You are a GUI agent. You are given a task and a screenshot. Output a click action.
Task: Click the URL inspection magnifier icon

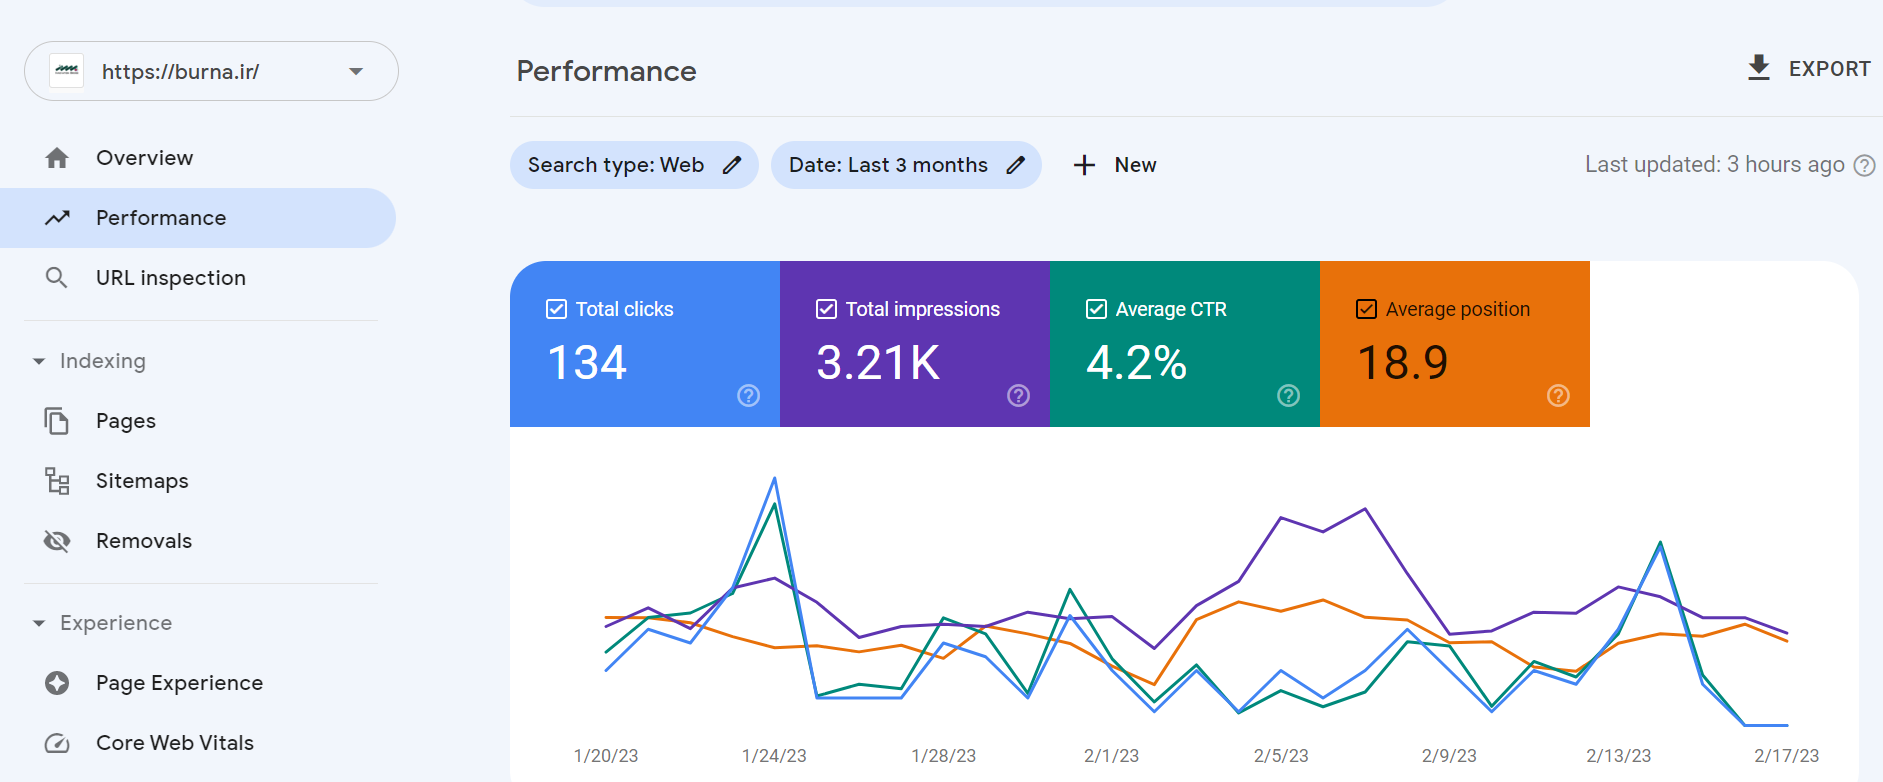pyautogui.click(x=57, y=278)
